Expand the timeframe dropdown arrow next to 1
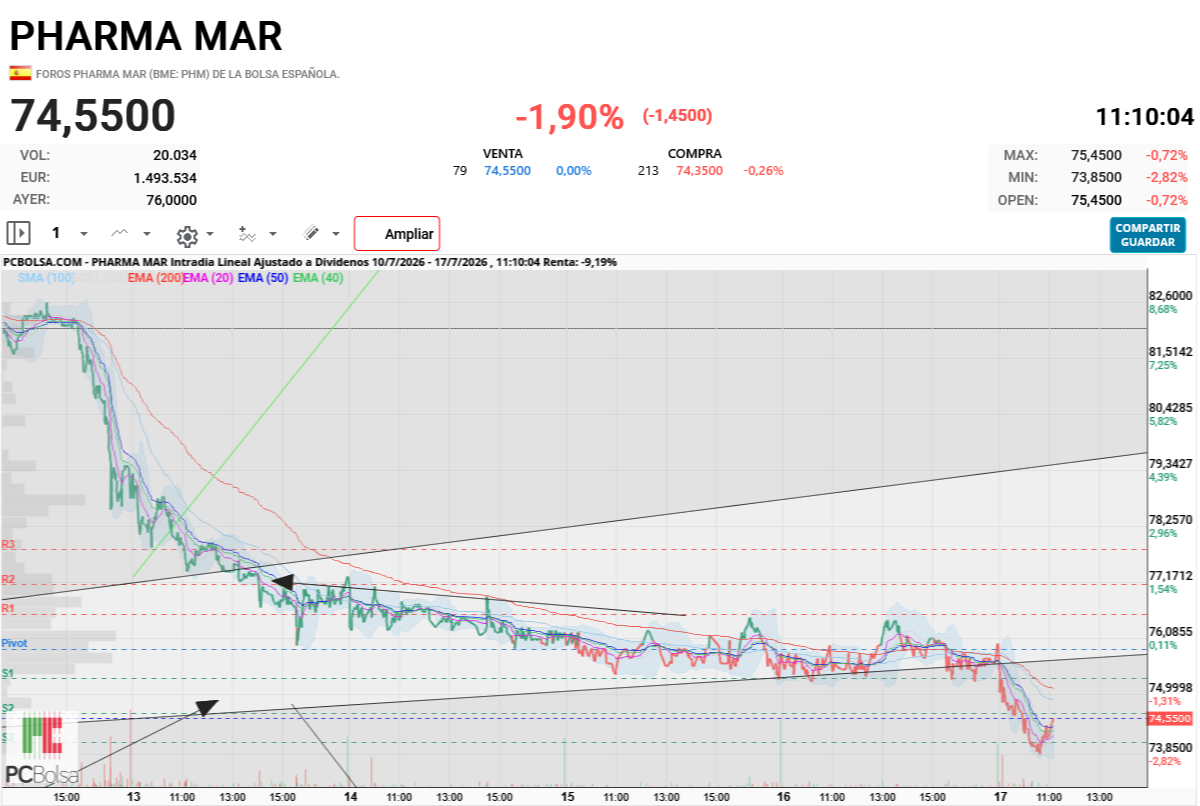1200x806 pixels. pyautogui.click(x=84, y=234)
